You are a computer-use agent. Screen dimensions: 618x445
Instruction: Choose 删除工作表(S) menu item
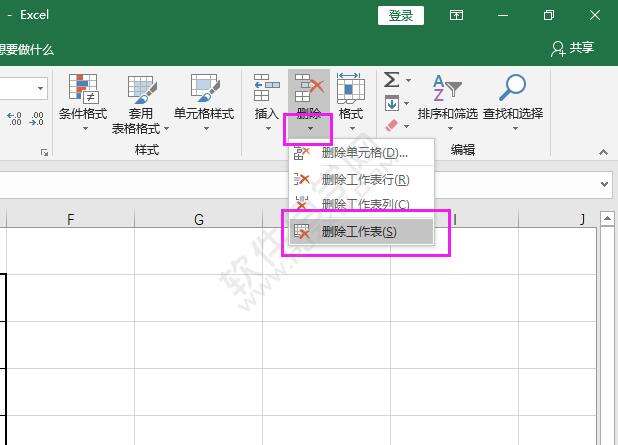pyautogui.click(x=361, y=231)
